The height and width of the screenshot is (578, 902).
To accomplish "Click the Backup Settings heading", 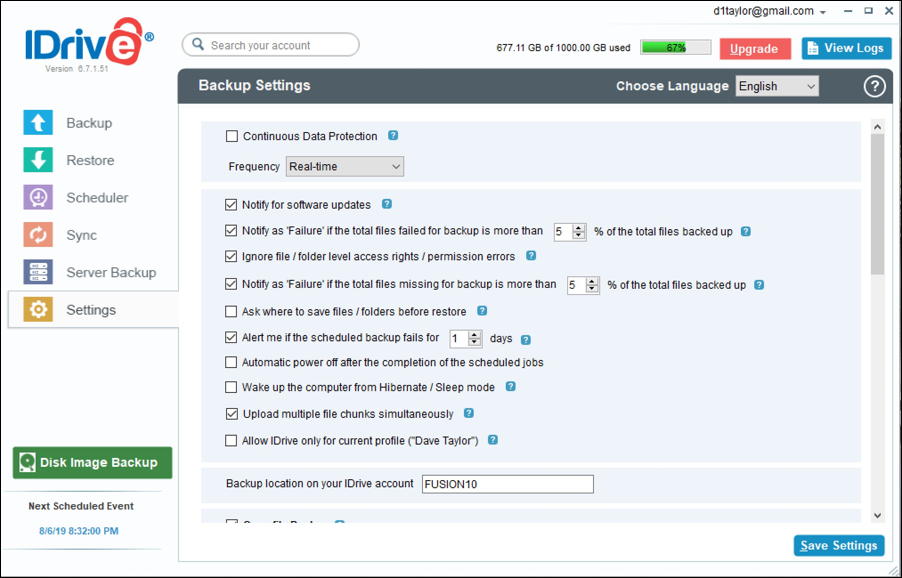I will click(254, 85).
